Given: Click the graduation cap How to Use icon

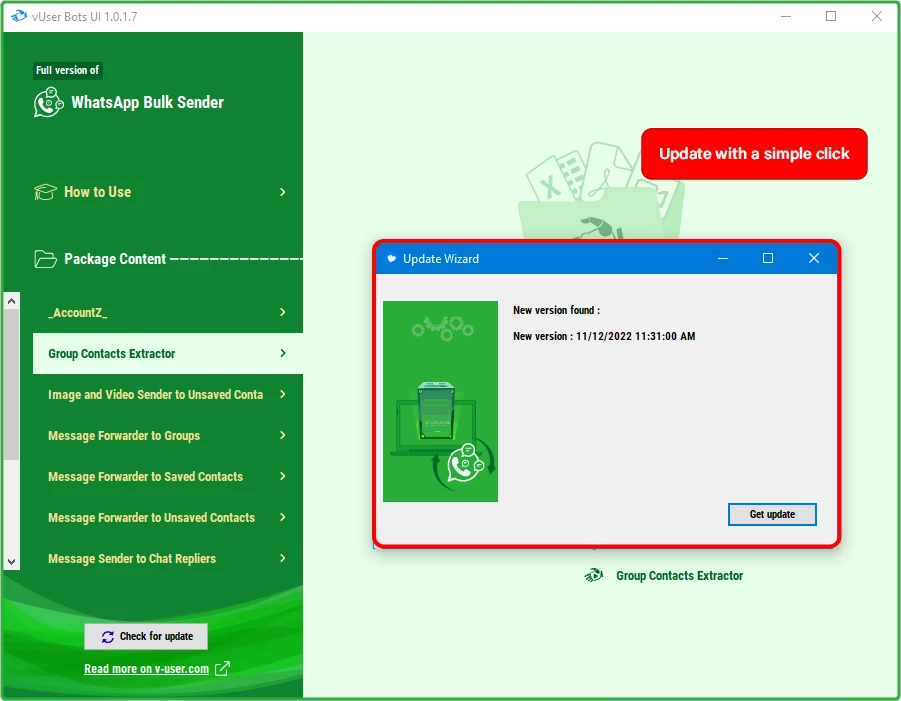Looking at the screenshot, I should point(45,192).
